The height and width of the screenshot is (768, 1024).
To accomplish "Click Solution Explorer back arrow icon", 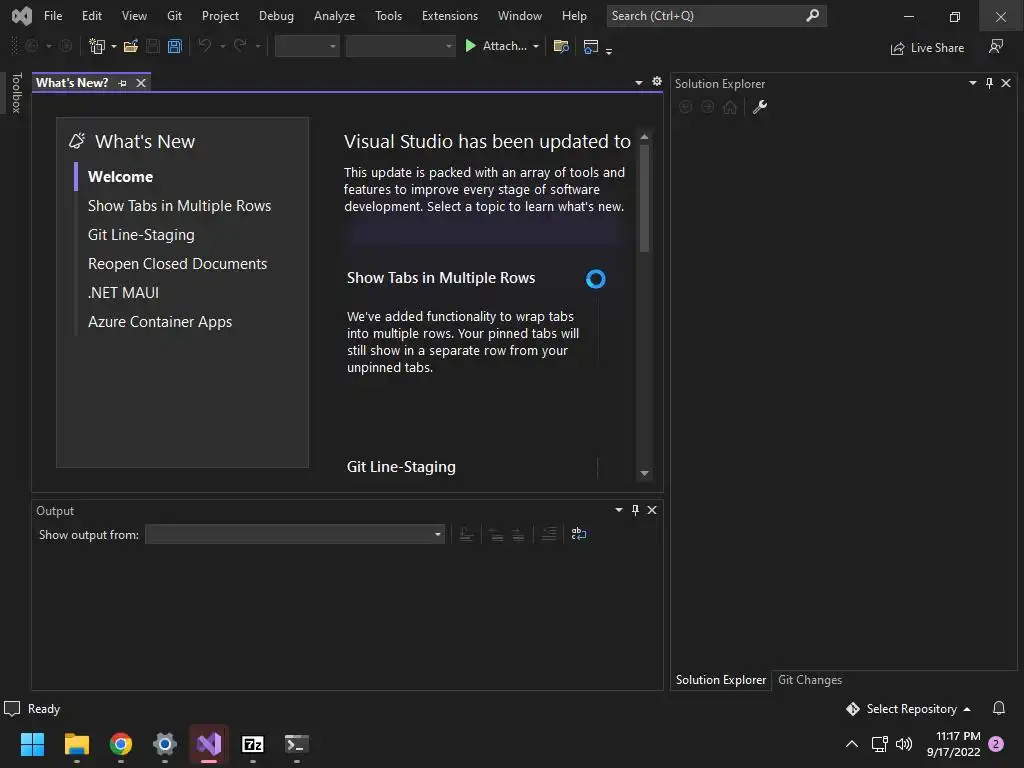I will pos(685,107).
